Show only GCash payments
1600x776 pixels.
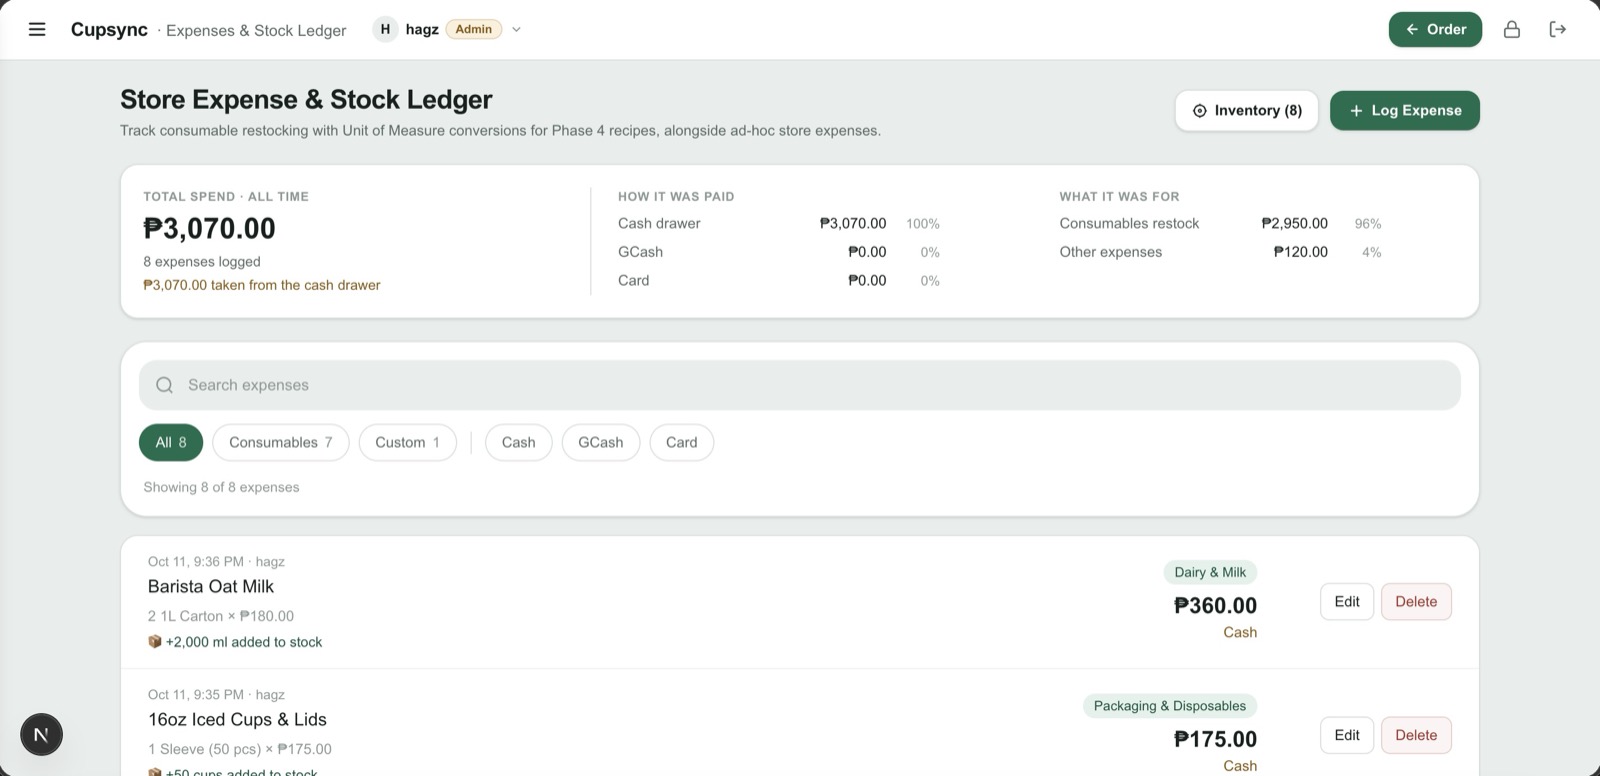click(x=601, y=442)
